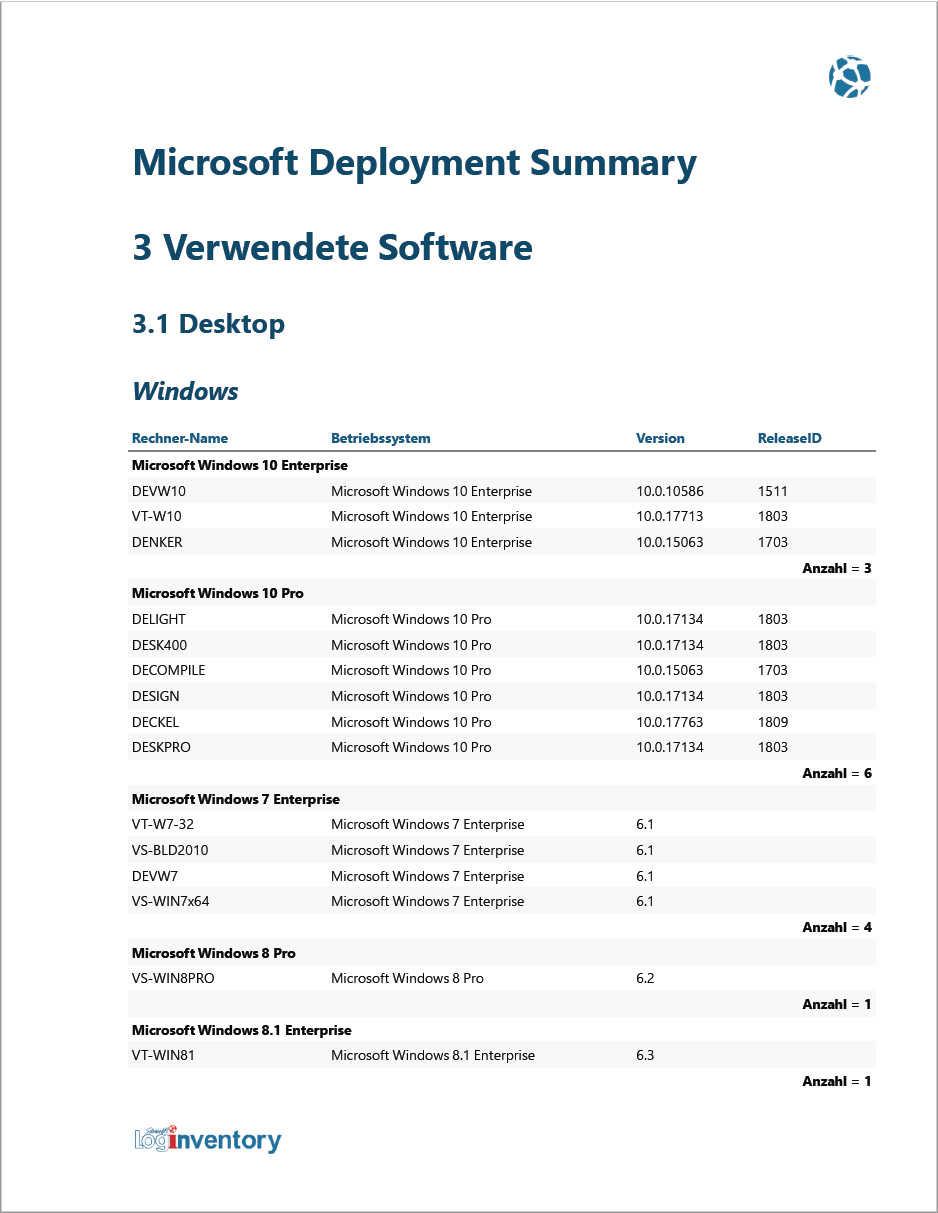Click OS cell in DENKER row

[x=432, y=542]
